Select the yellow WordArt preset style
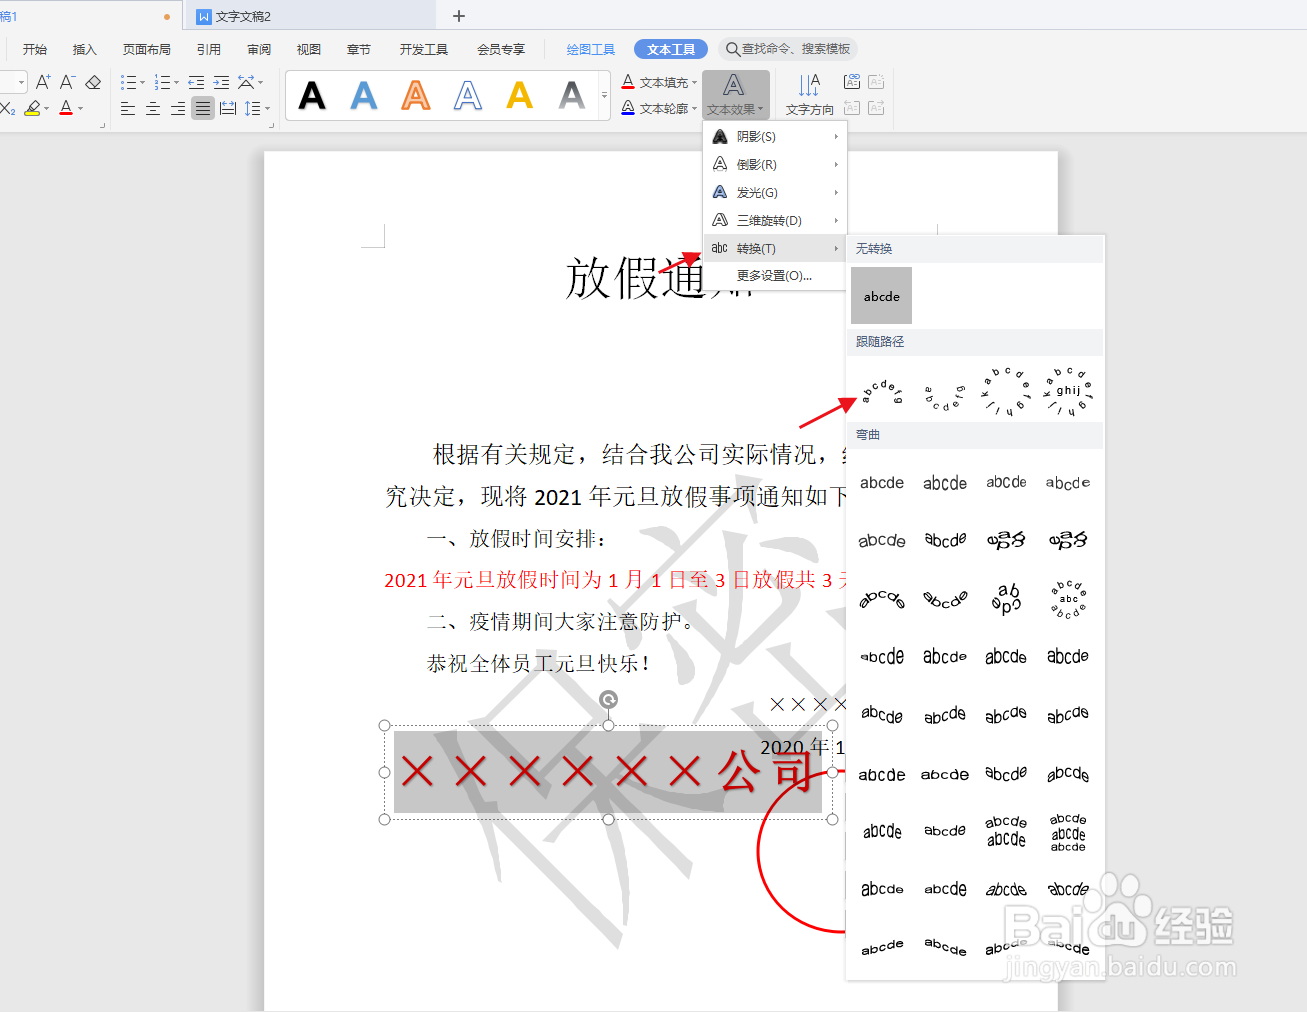1307x1012 pixels. (519, 95)
